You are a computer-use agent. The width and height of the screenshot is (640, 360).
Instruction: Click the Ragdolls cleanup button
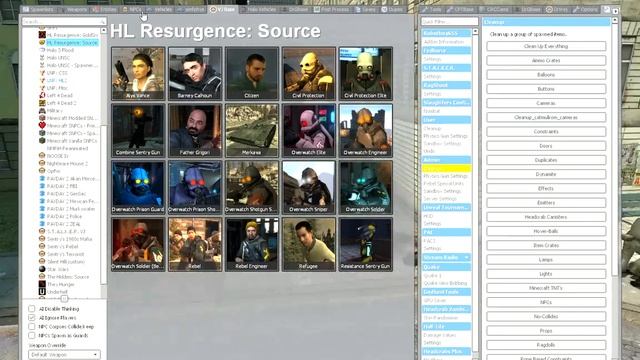click(x=546, y=345)
